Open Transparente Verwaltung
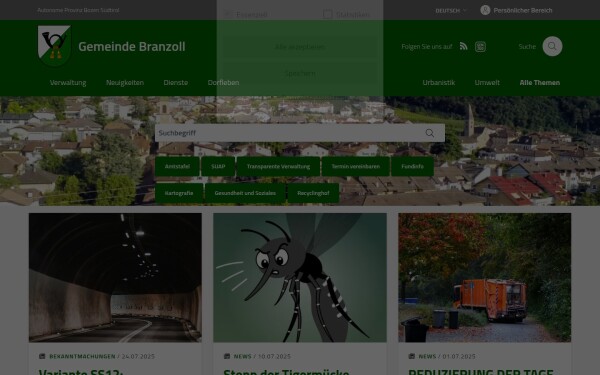Screen dimensions: 600x375 click(278, 166)
